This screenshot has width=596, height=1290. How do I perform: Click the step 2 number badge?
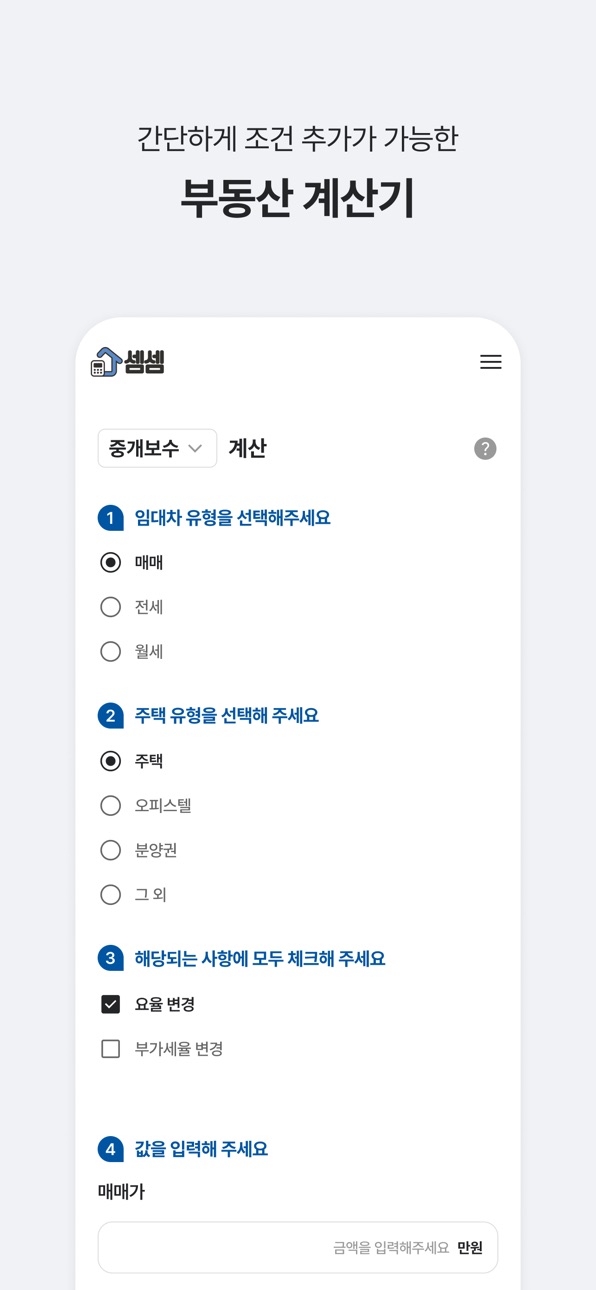click(111, 716)
